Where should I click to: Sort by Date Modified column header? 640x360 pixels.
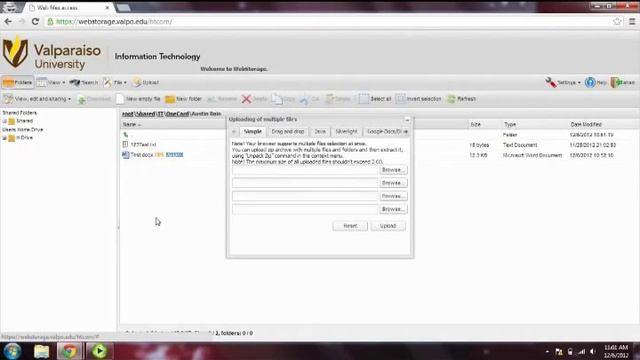coord(586,124)
